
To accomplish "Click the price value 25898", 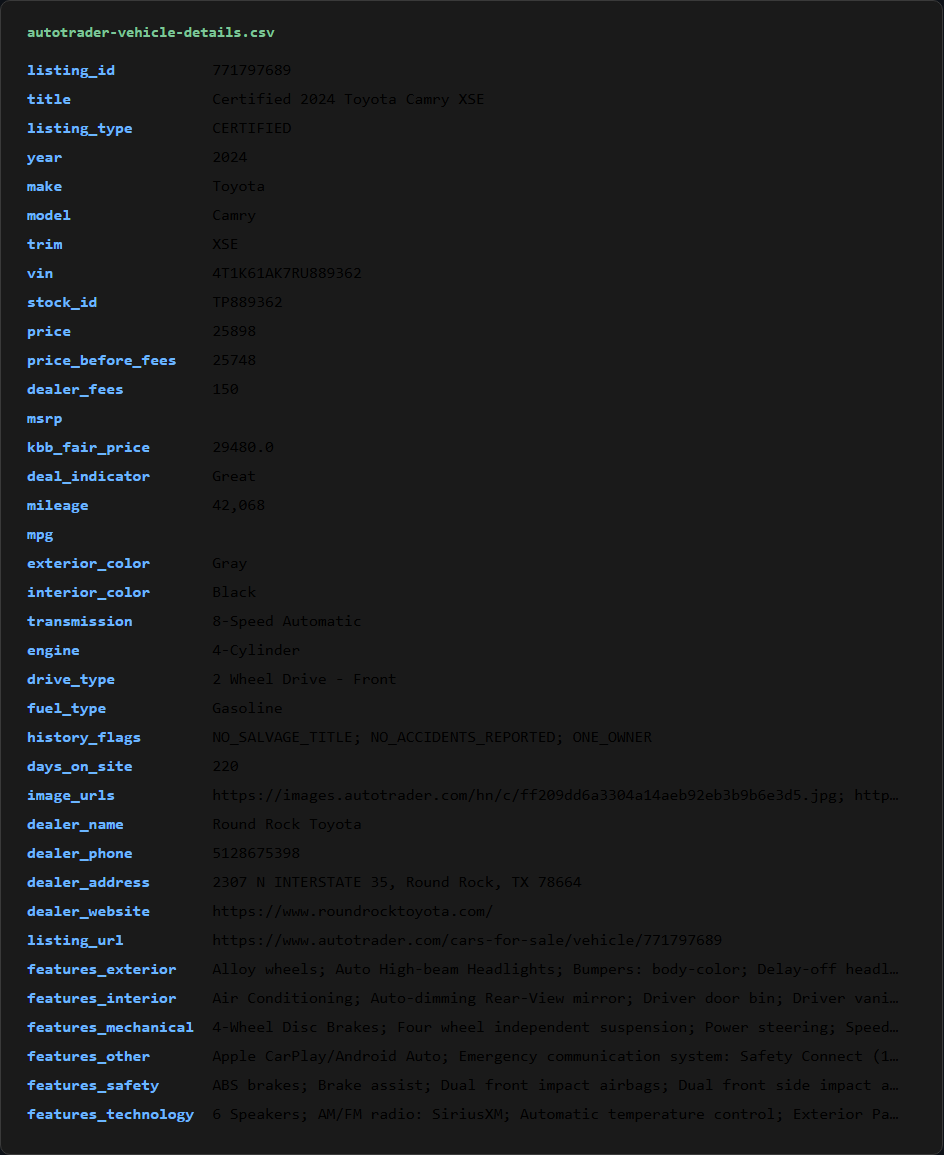I will 234,331.
